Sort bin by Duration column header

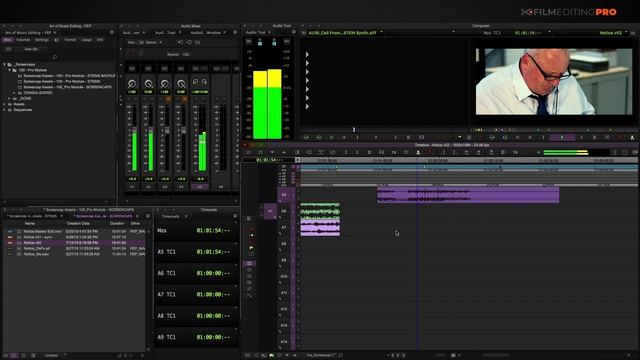[x=117, y=224]
